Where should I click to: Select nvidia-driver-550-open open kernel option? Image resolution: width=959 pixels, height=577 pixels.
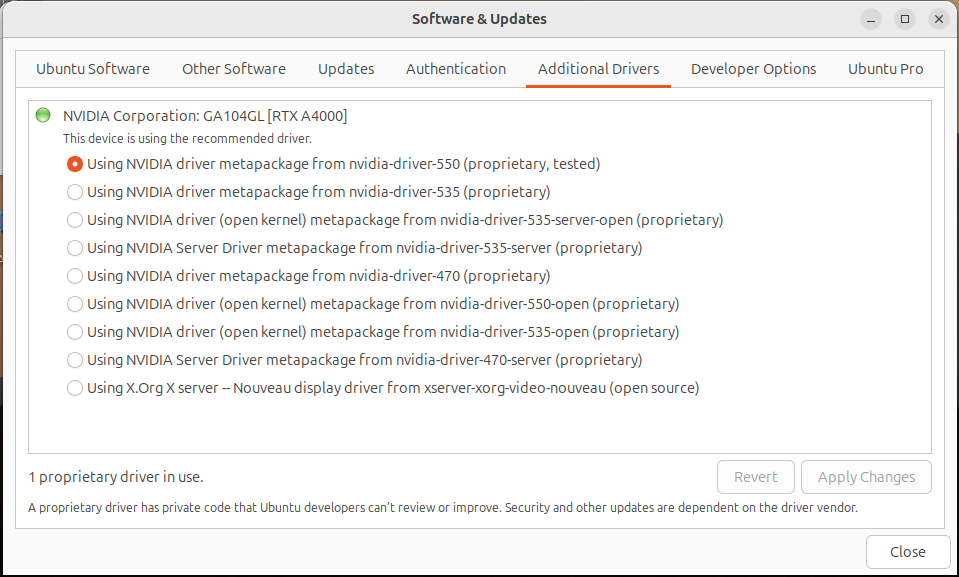pyautogui.click(x=75, y=304)
